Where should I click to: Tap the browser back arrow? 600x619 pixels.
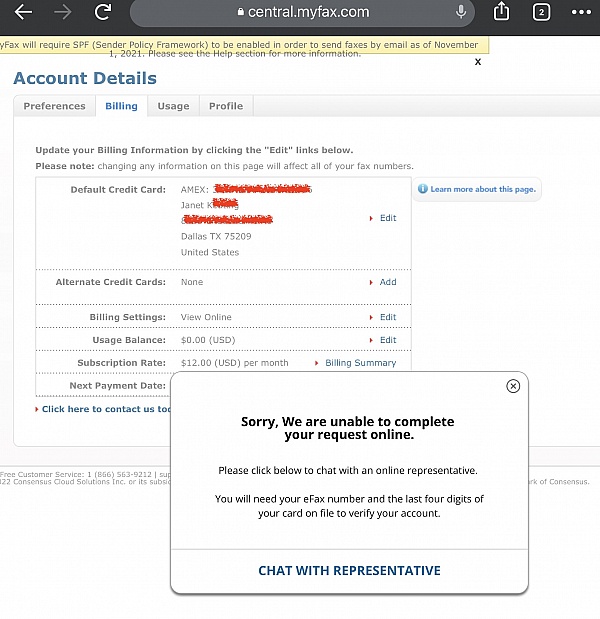point(23,13)
